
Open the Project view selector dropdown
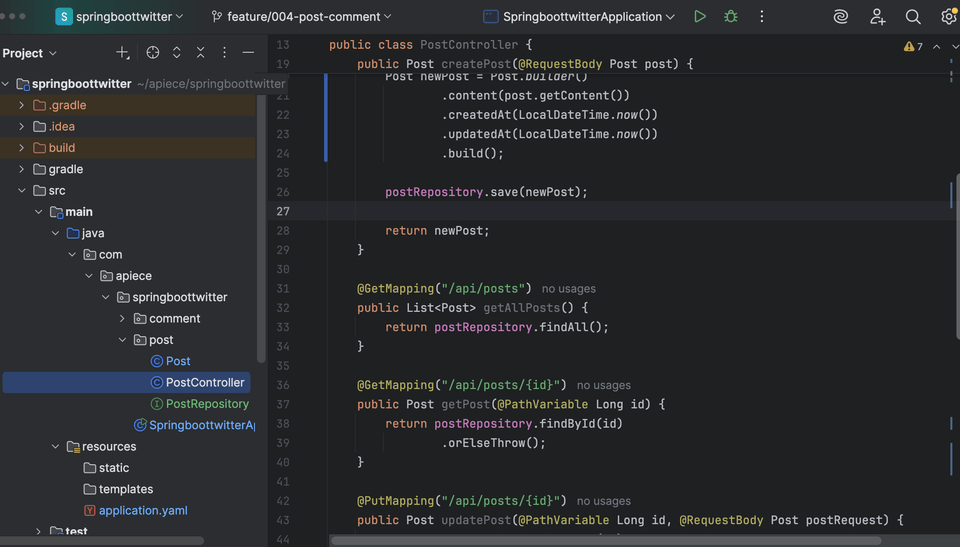[29, 53]
